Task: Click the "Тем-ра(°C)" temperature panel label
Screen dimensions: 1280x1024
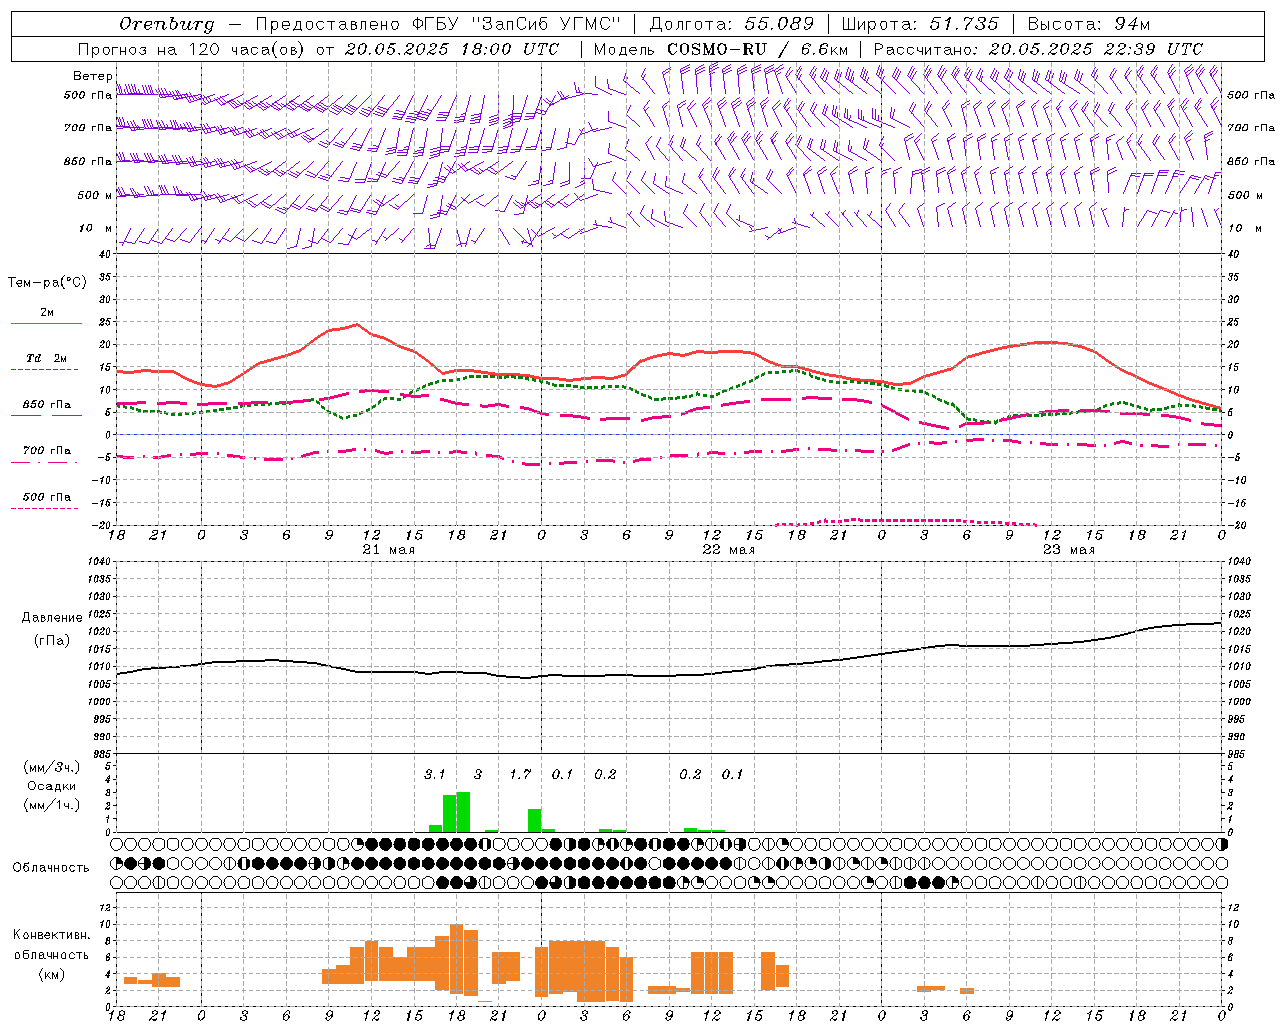Action: tap(47, 283)
